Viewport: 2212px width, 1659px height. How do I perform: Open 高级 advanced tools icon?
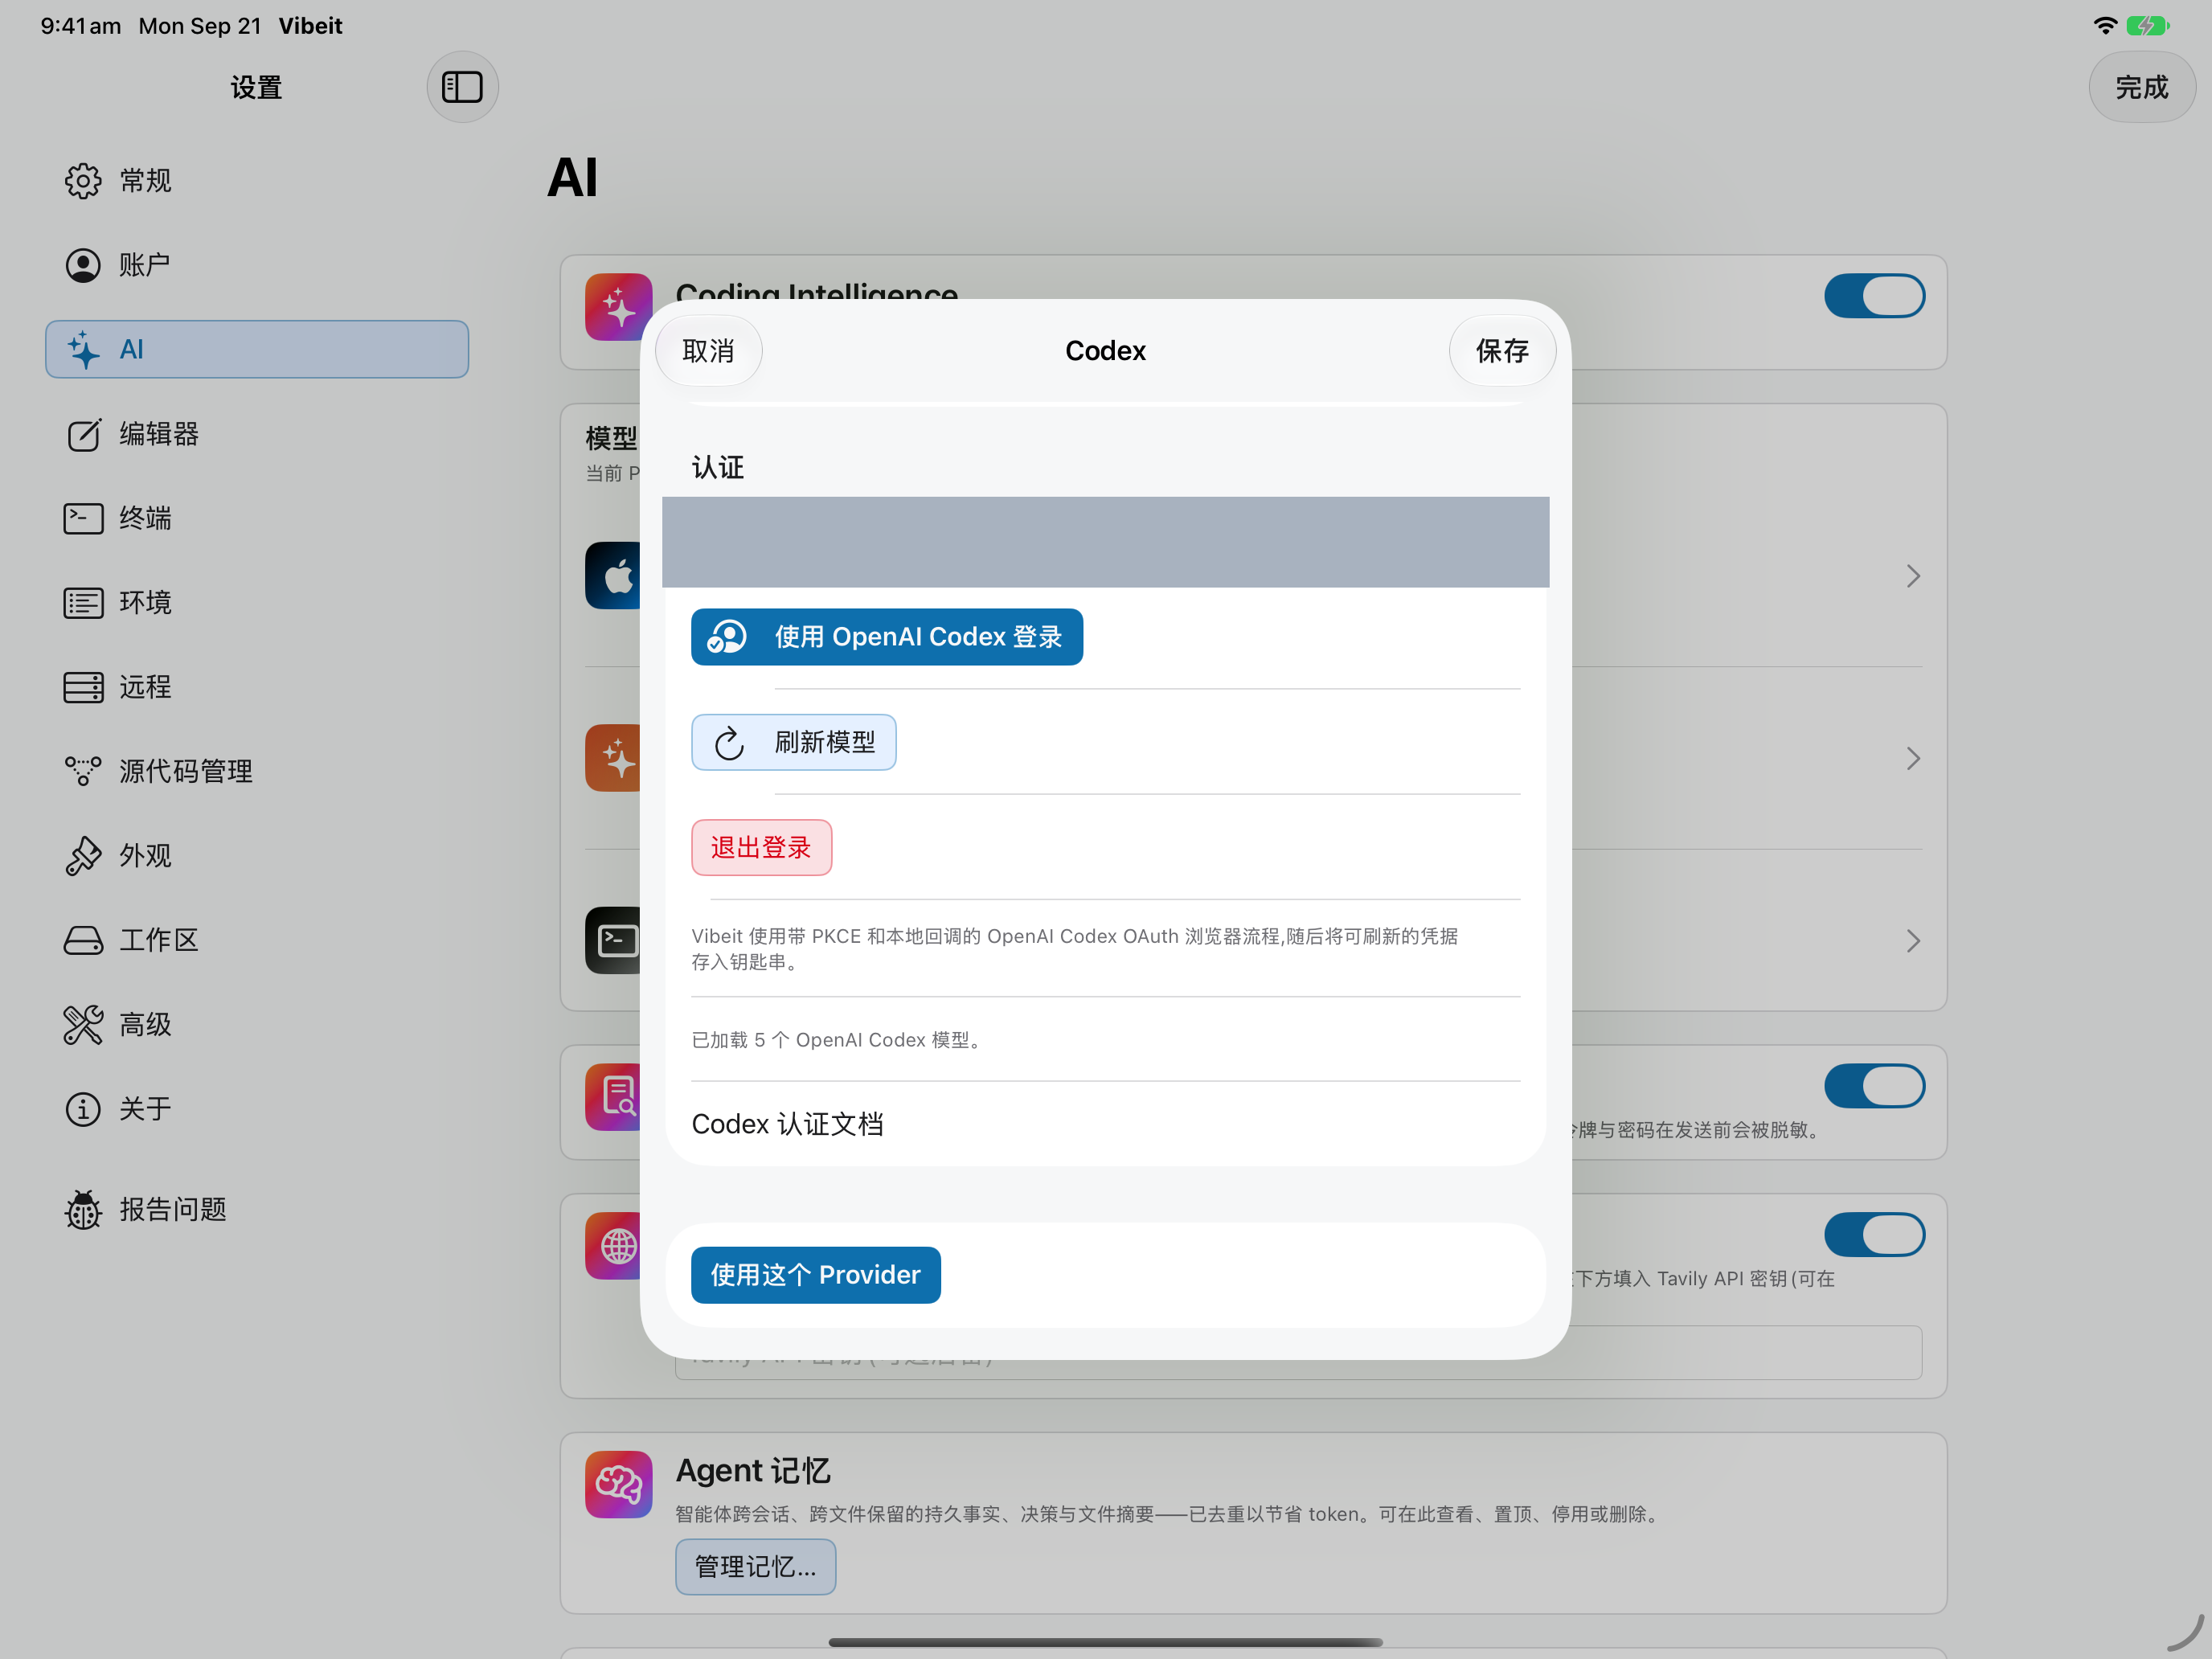(x=83, y=1025)
